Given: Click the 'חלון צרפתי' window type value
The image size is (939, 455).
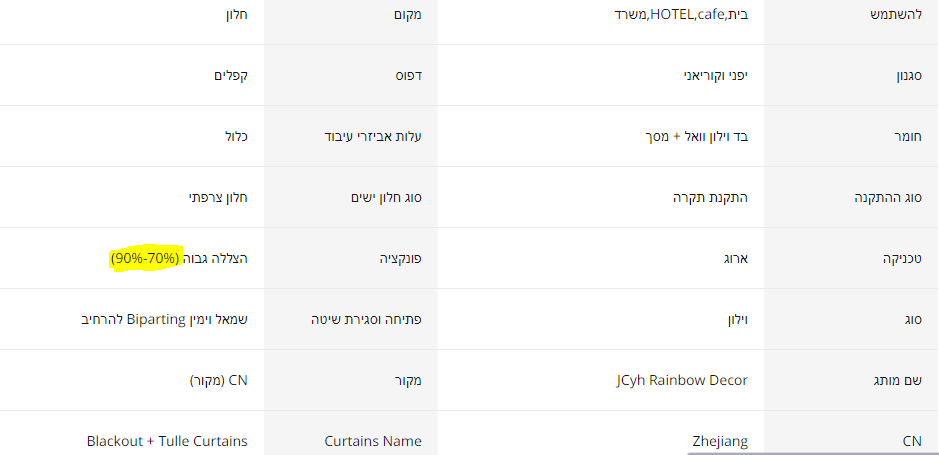Looking at the screenshot, I should 218,197.
